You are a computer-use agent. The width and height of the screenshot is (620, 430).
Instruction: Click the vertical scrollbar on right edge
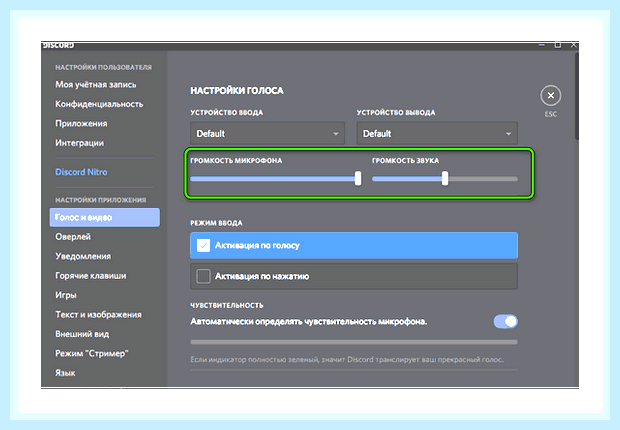click(577, 96)
